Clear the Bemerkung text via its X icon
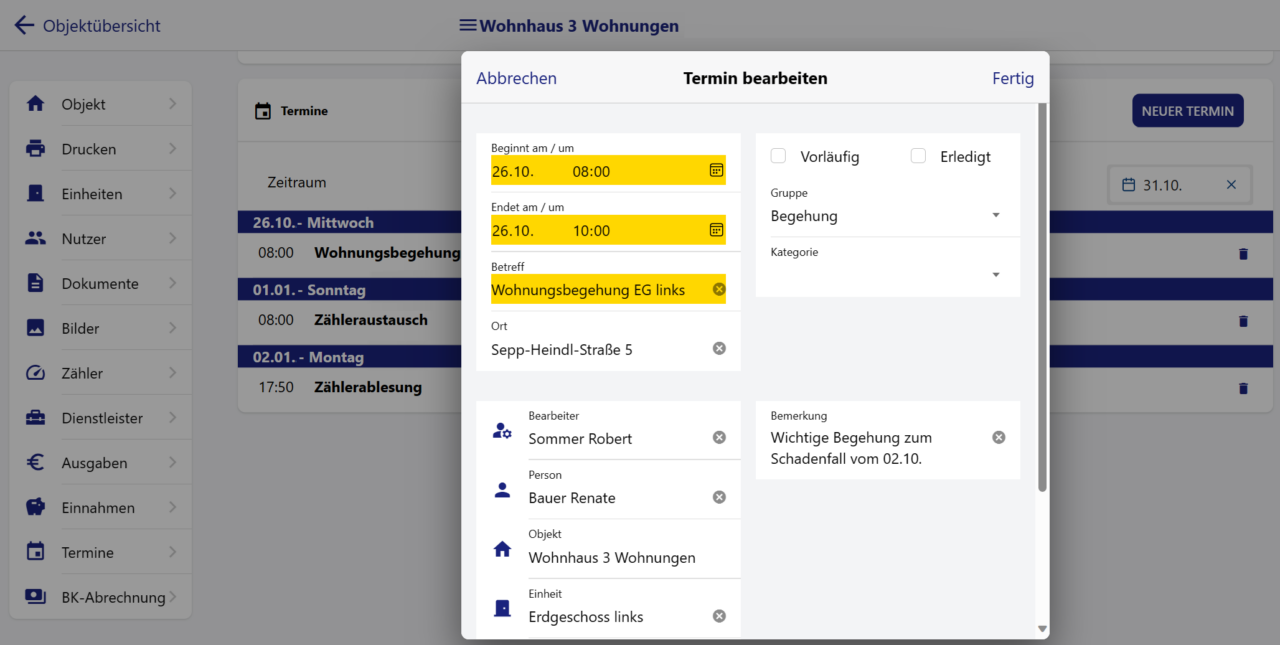 [997, 436]
